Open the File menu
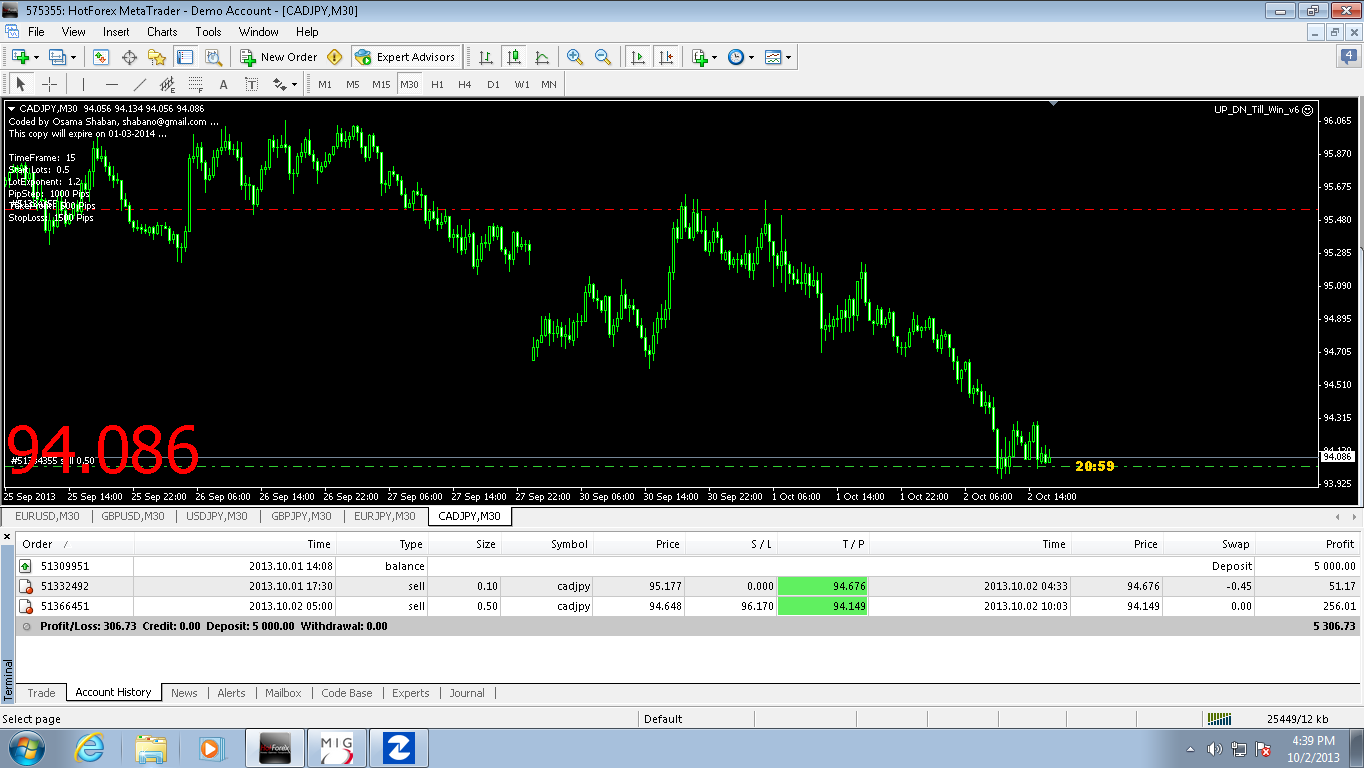 click(36, 32)
